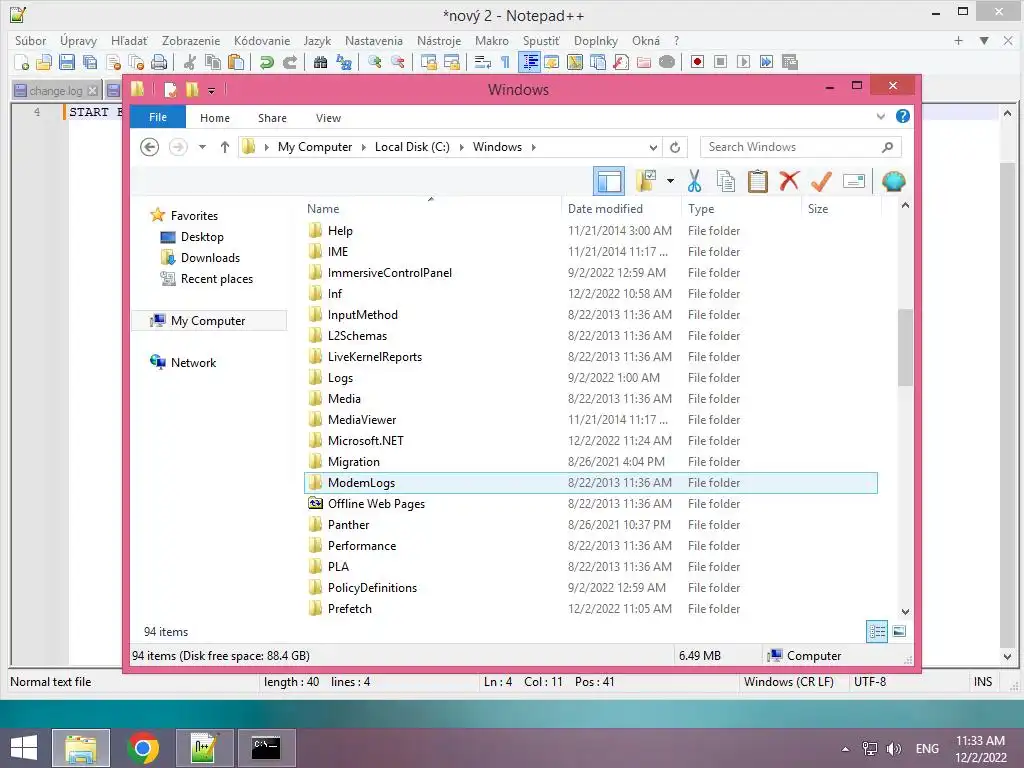Click the Search Windows input field
1024x768 pixels.
pyautogui.click(x=801, y=147)
